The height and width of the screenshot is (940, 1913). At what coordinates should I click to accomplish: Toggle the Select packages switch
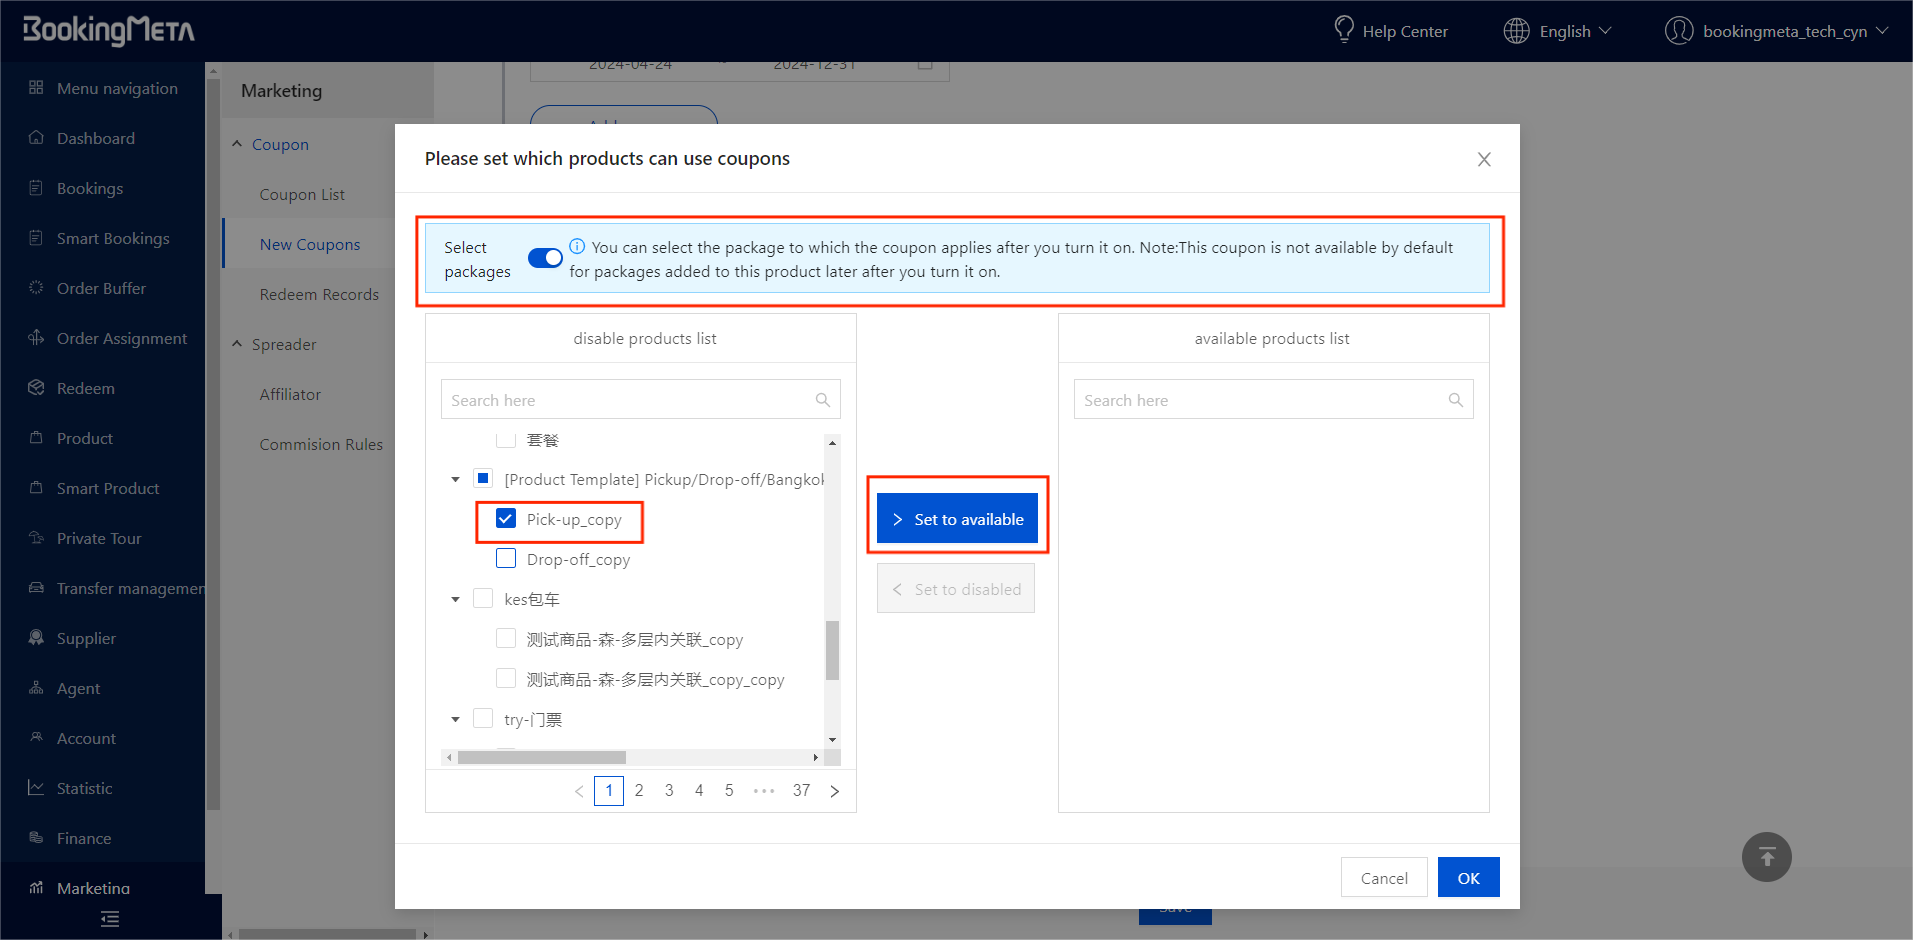click(545, 258)
